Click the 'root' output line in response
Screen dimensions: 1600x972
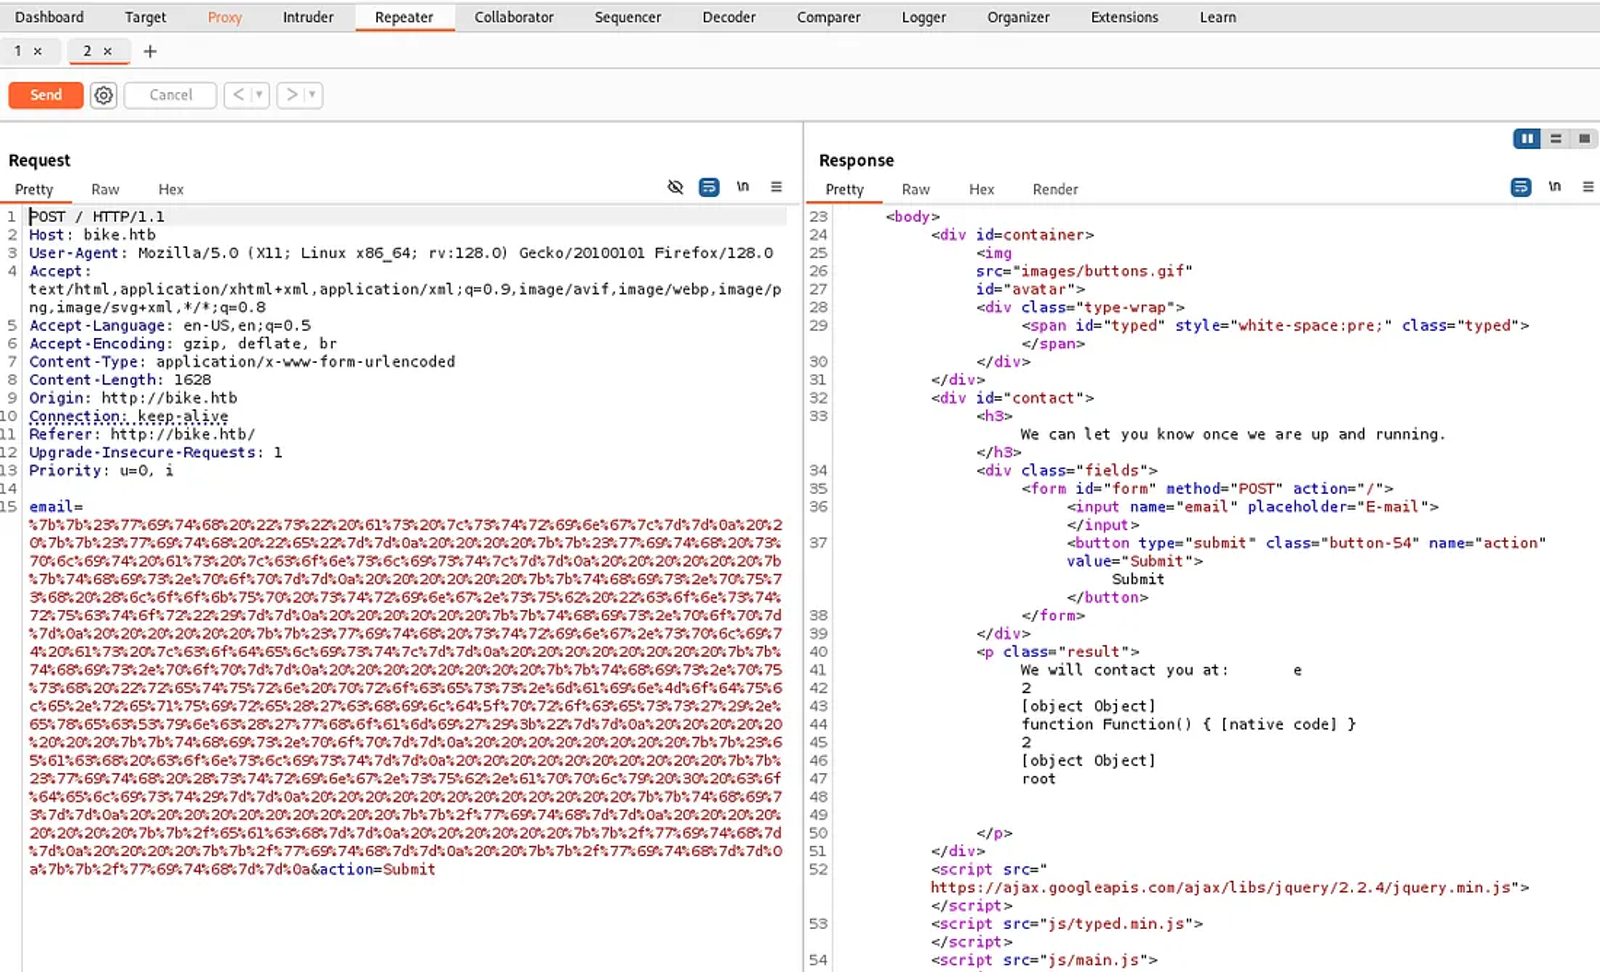click(x=1038, y=779)
